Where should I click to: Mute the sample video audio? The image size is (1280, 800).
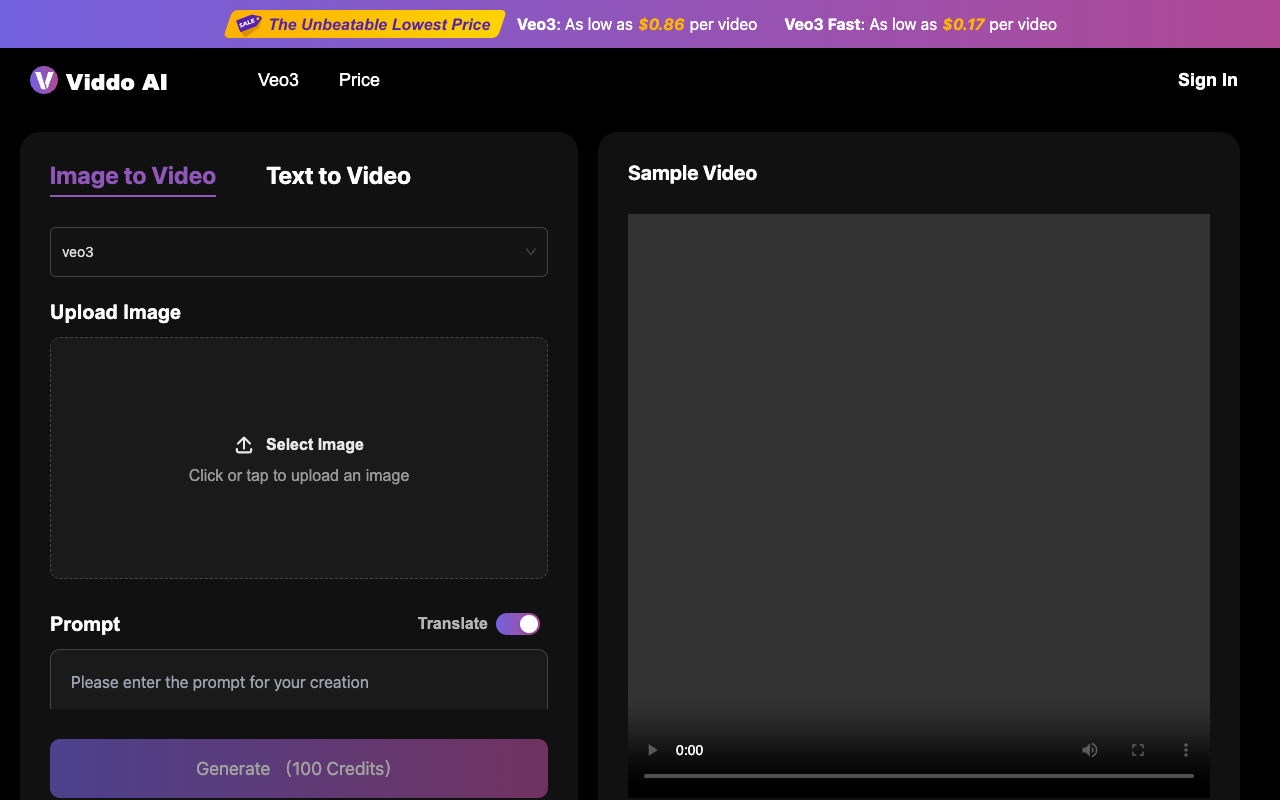1090,750
